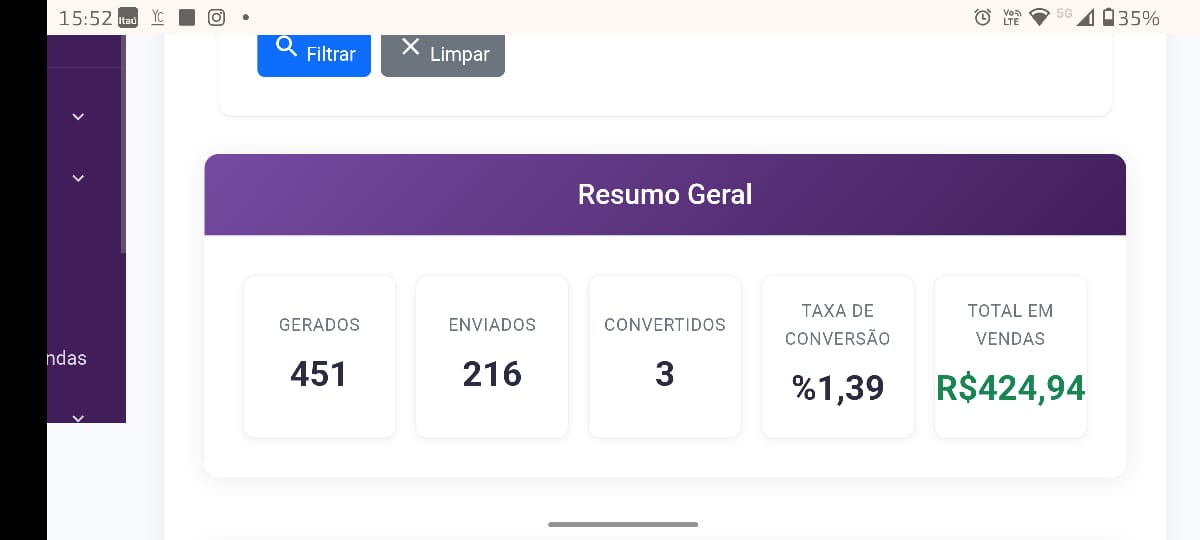1200x540 pixels.
Task: Tap the mobile signal strength icon
Action: click(x=1085, y=17)
